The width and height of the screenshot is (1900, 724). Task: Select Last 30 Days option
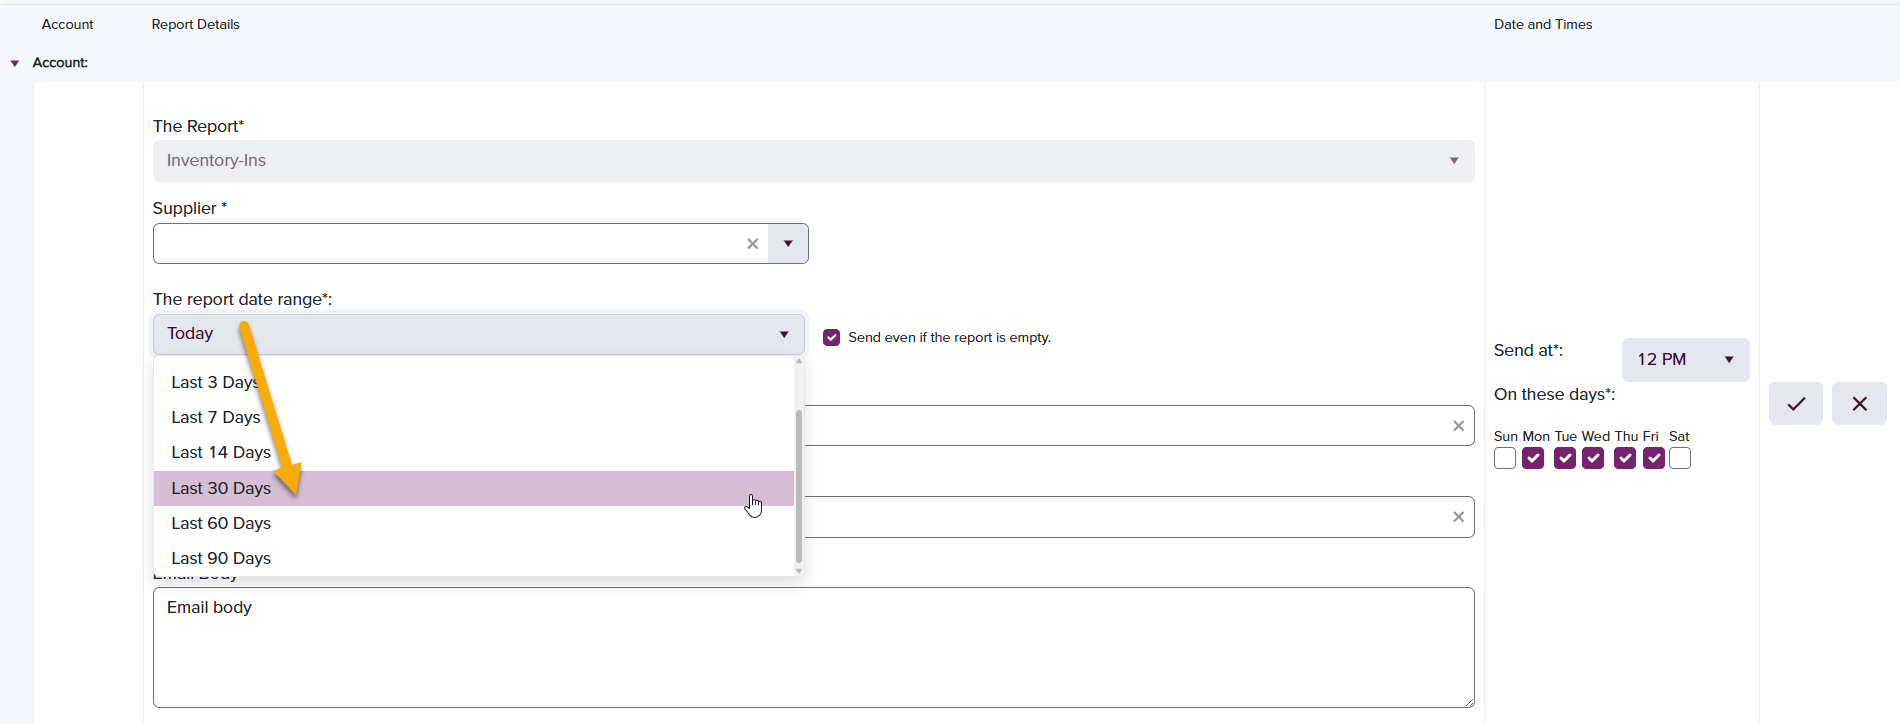click(474, 488)
